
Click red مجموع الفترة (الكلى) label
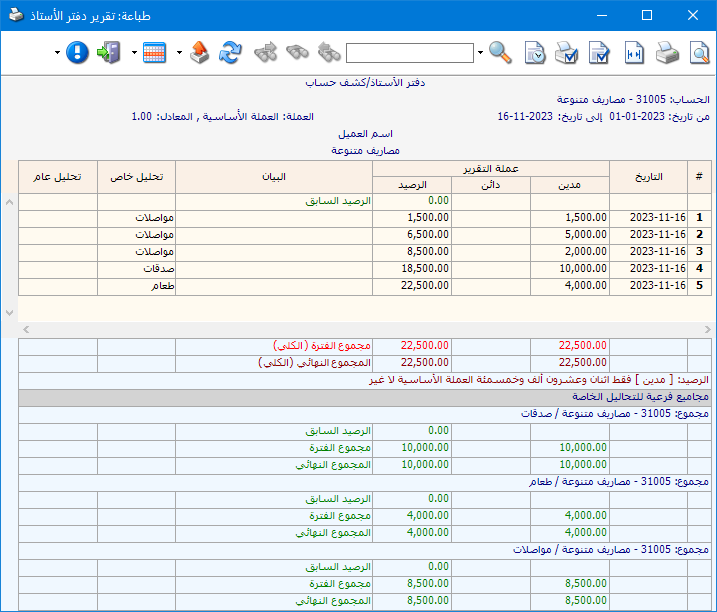click(x=322, y=345)
